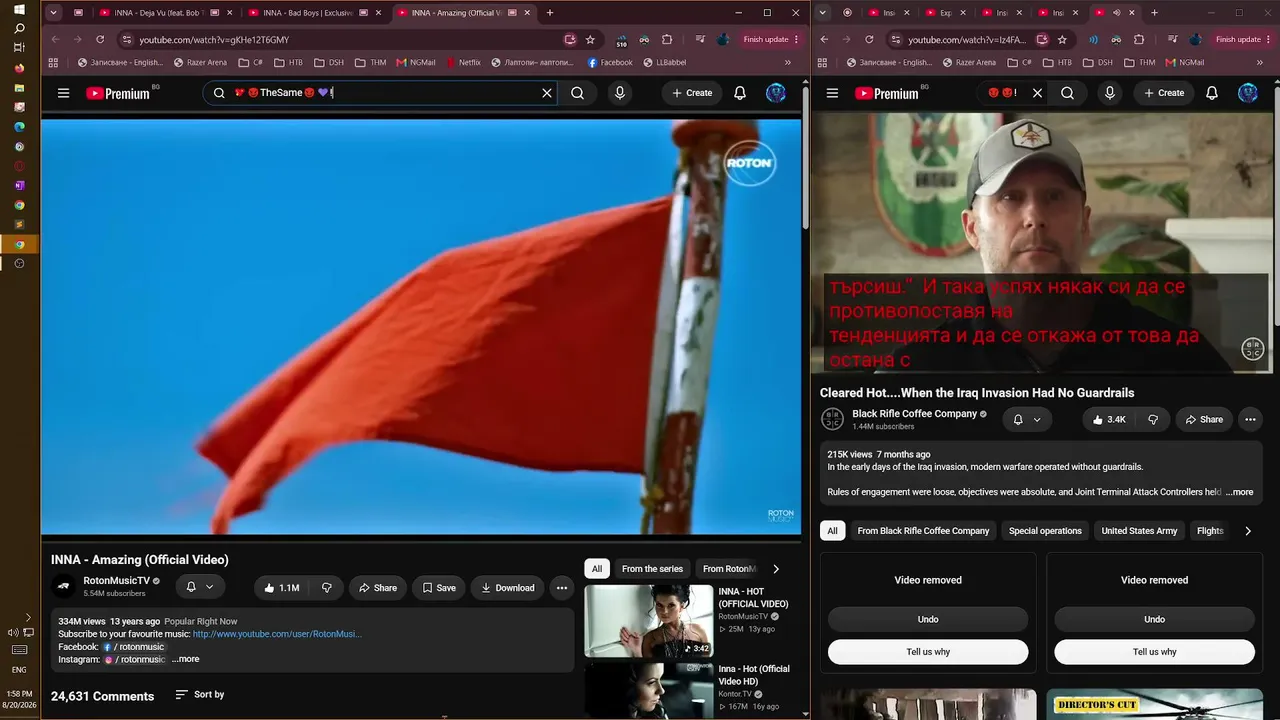This screenshot has height=720, width=1280.
Task: Open RotonMusicTV channel avatar
Action: click(x=64, y=587)
